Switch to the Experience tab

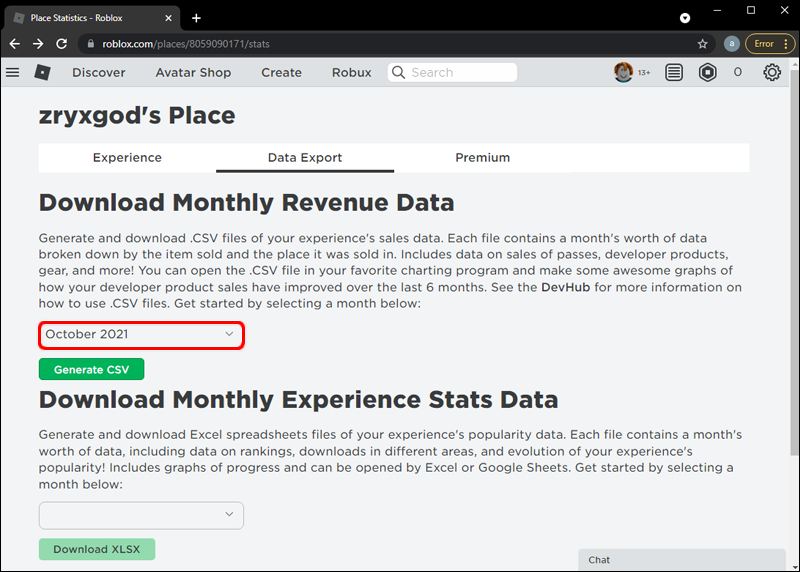pos(127,158)
